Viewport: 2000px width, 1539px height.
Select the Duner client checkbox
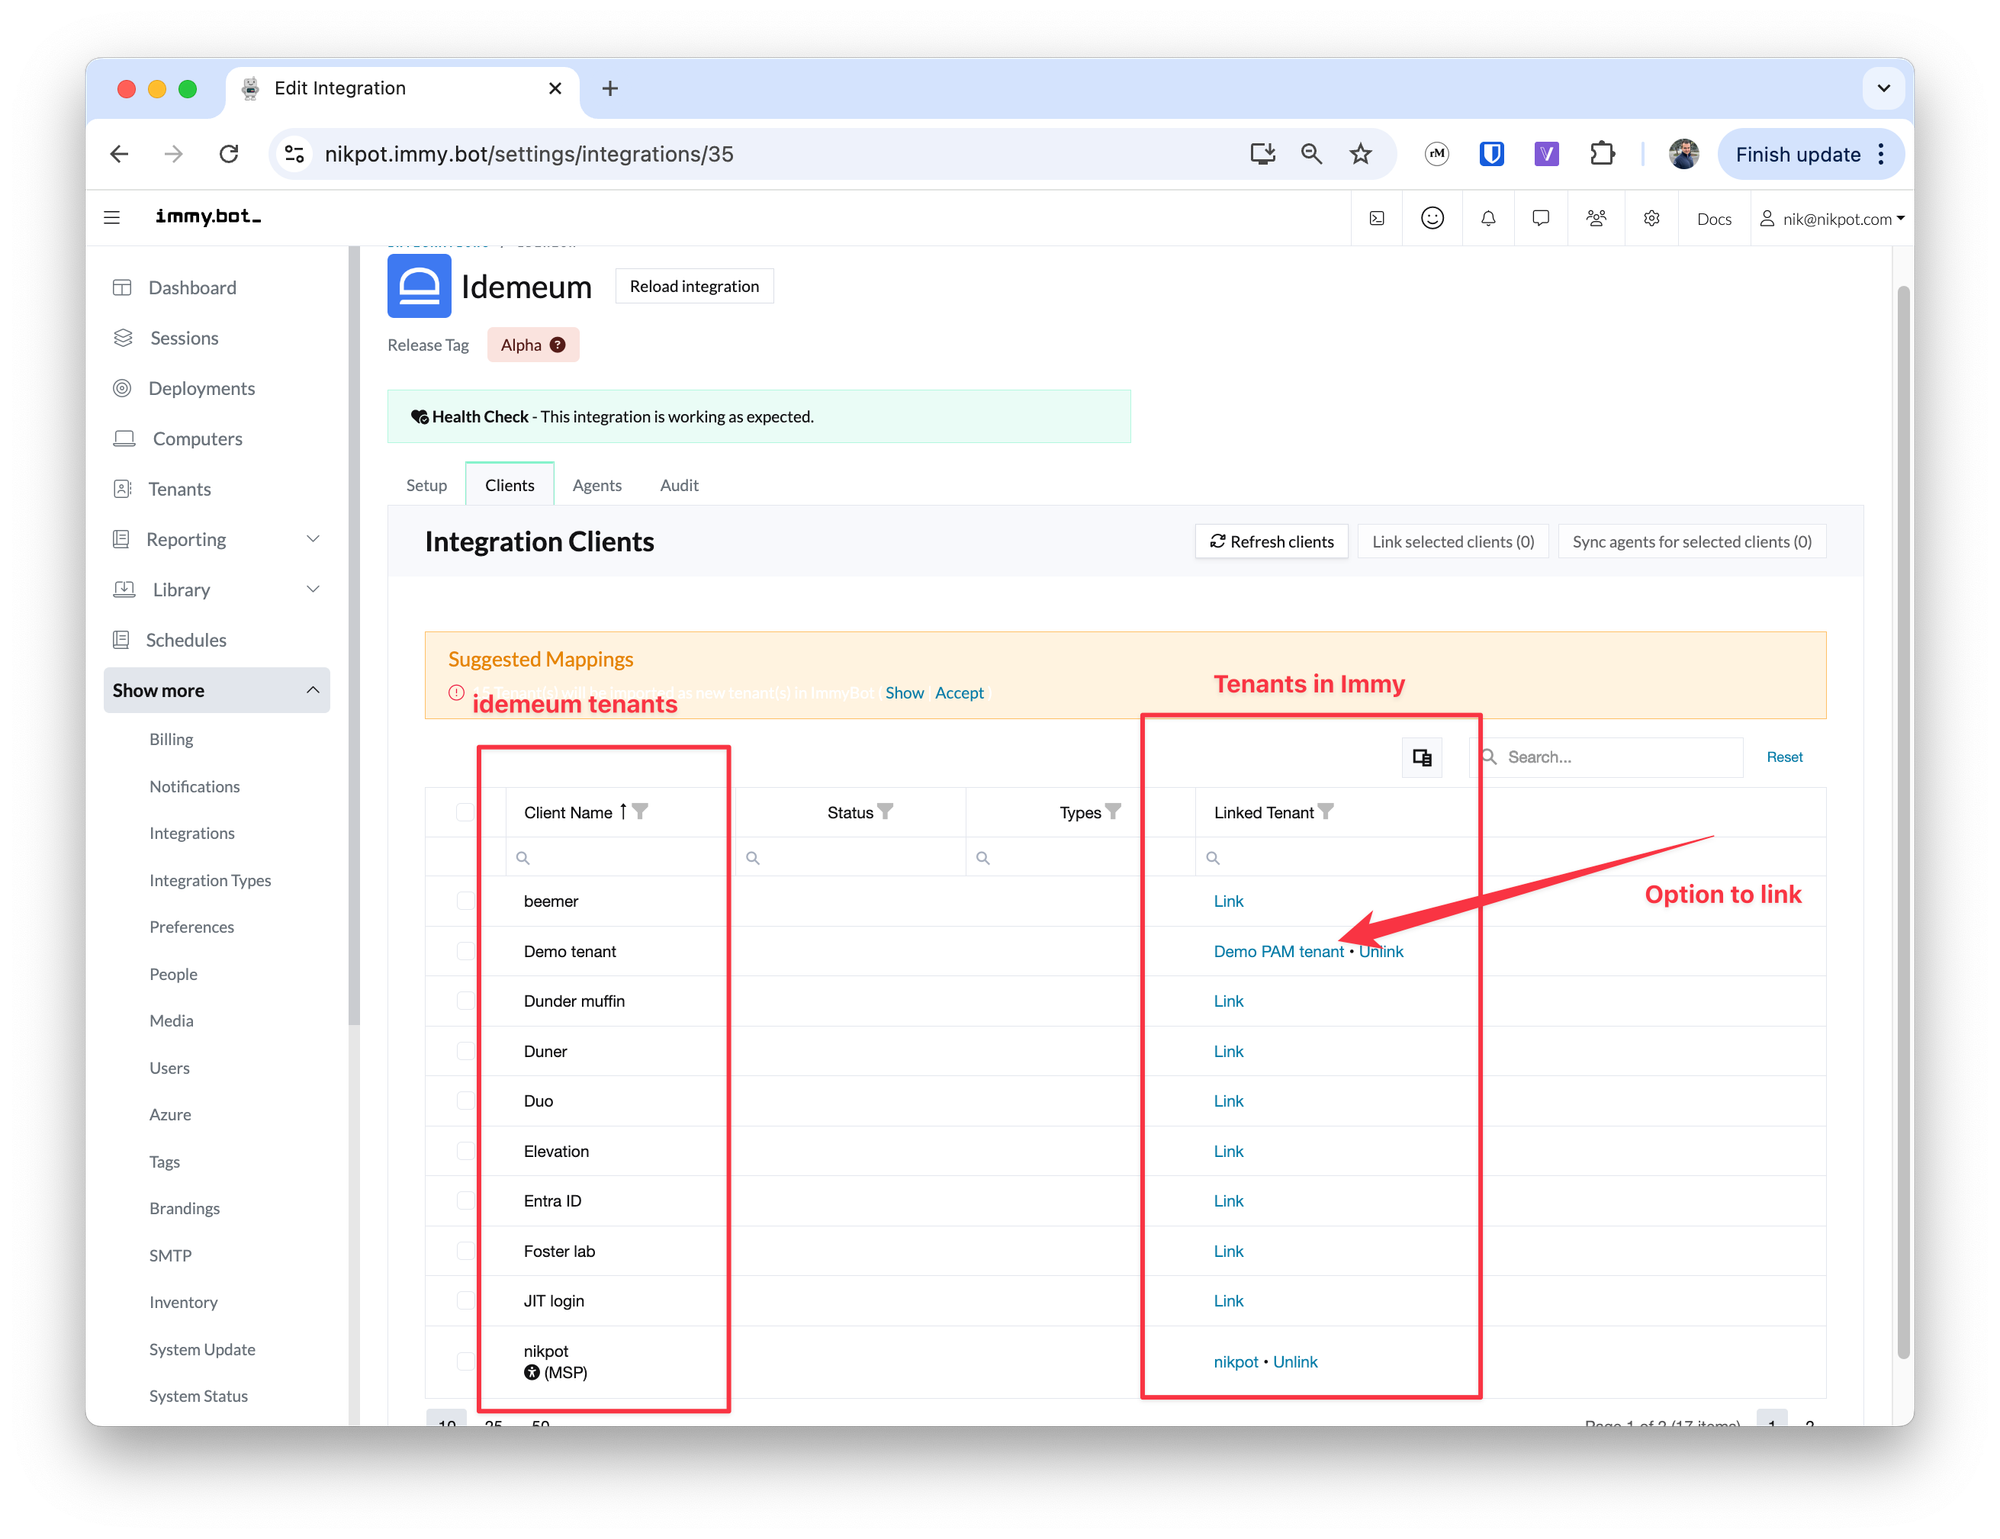465,1051
